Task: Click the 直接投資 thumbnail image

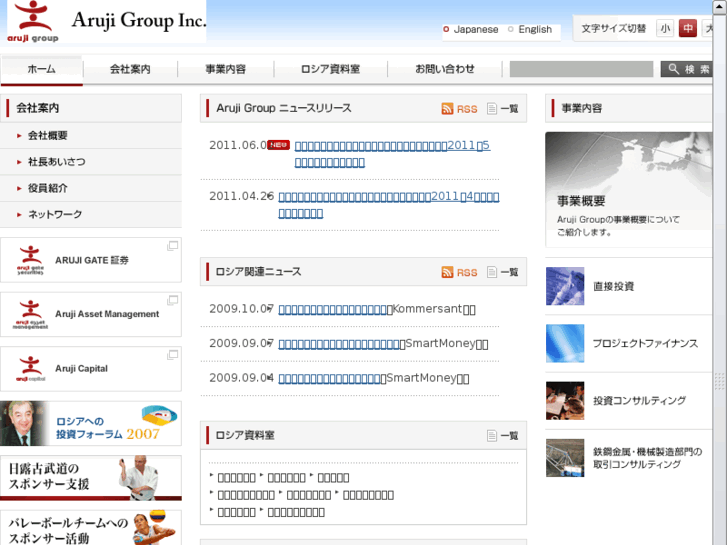Action: click(x=565, y=286)
